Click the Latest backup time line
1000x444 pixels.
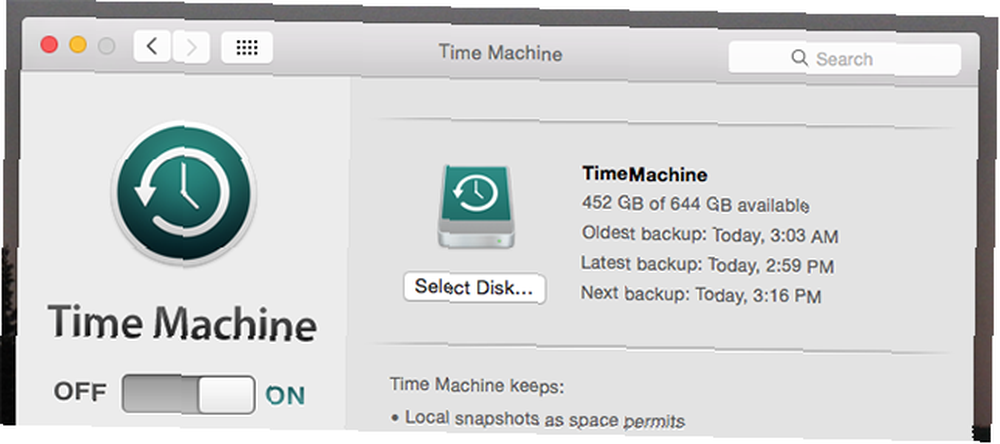[707, 264]
